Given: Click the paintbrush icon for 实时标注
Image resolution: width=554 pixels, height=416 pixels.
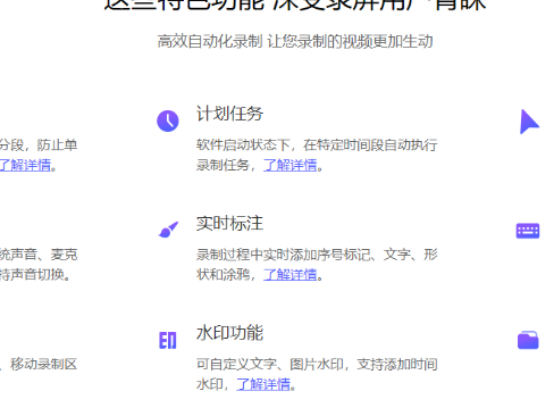Looking at the screenshot, I should (169, 230).
